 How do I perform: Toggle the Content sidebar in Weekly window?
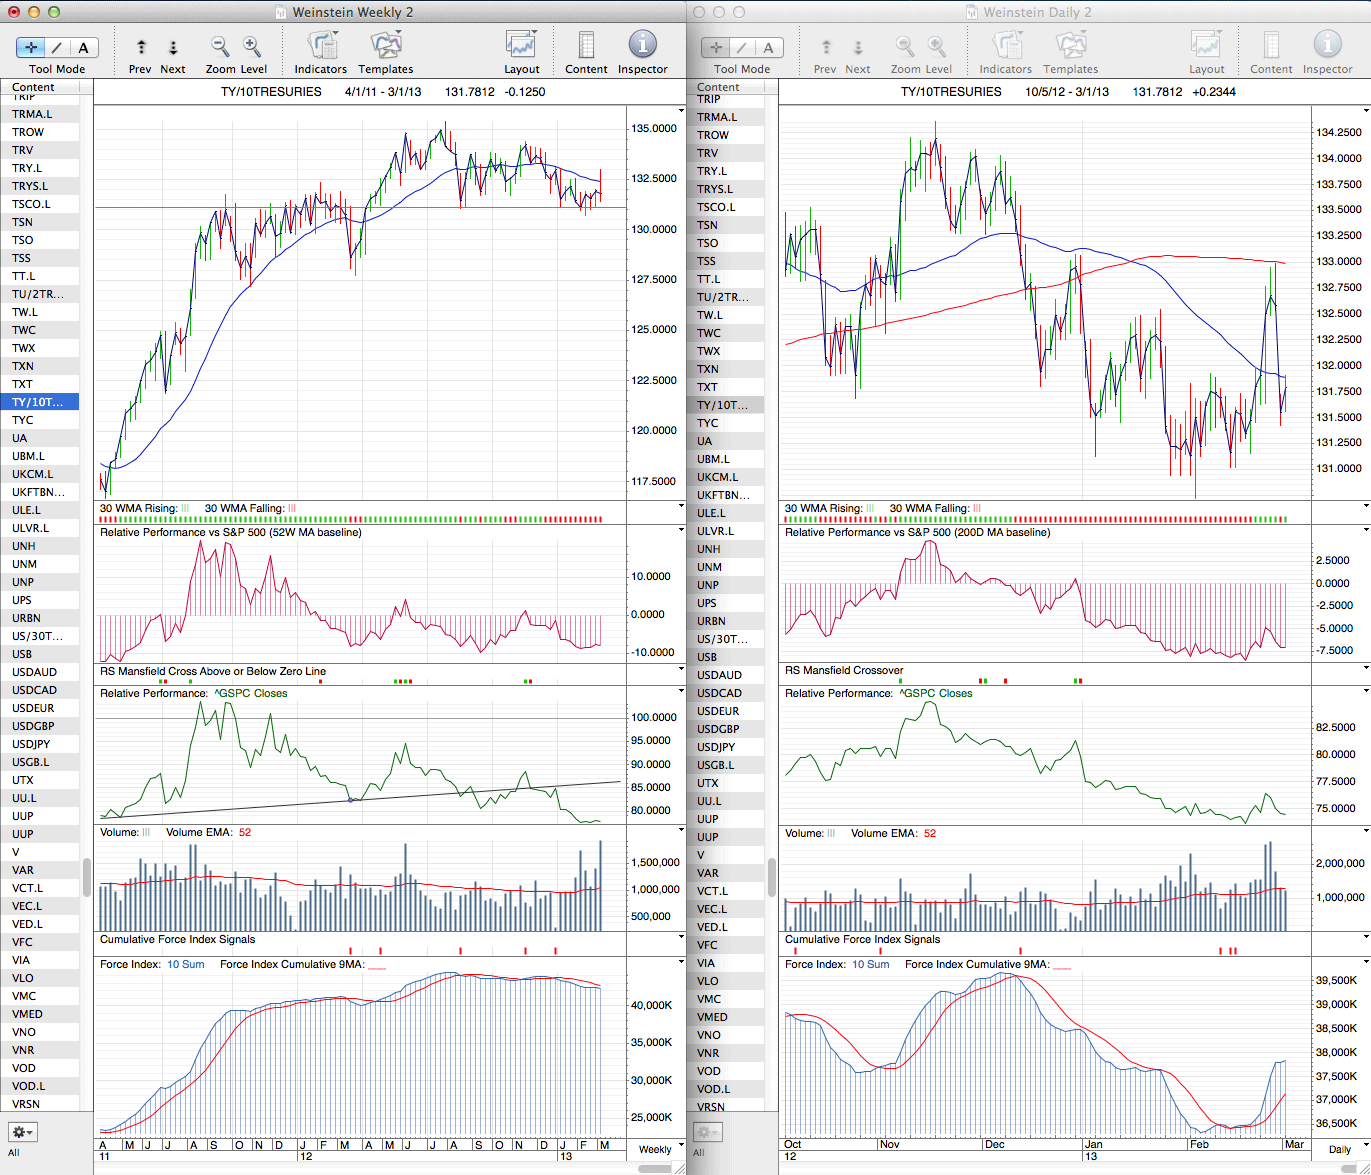point(586,46)
